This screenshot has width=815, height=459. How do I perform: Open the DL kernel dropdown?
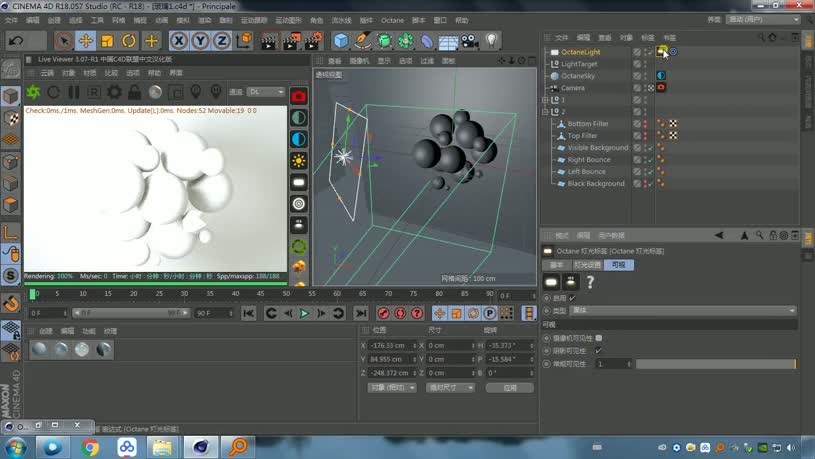[266, 92]
